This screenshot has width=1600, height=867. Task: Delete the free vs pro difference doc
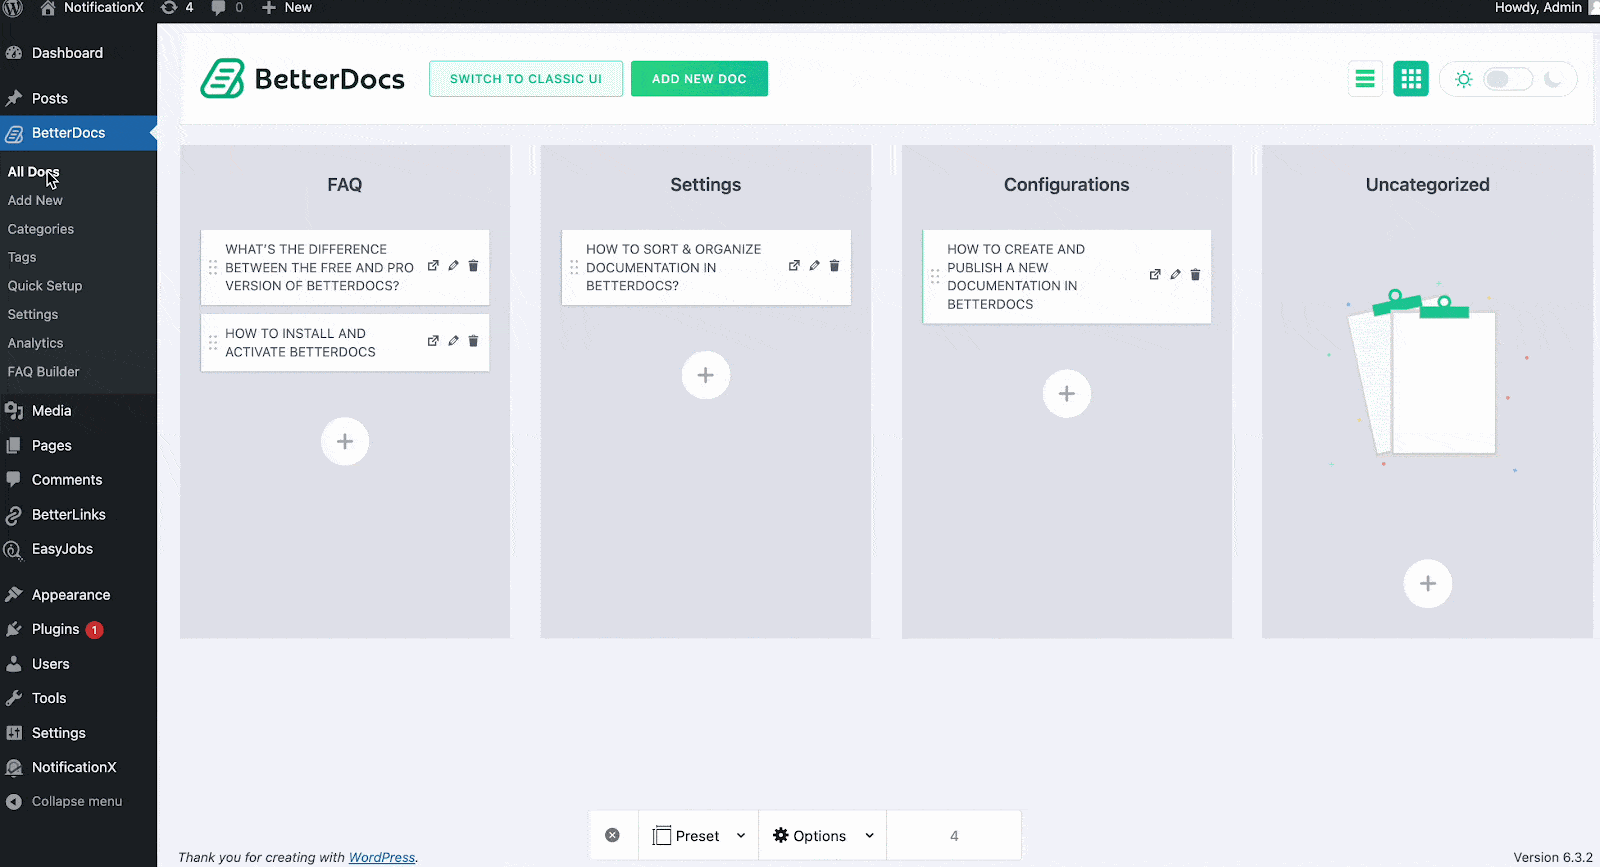(x=473, y=266)
